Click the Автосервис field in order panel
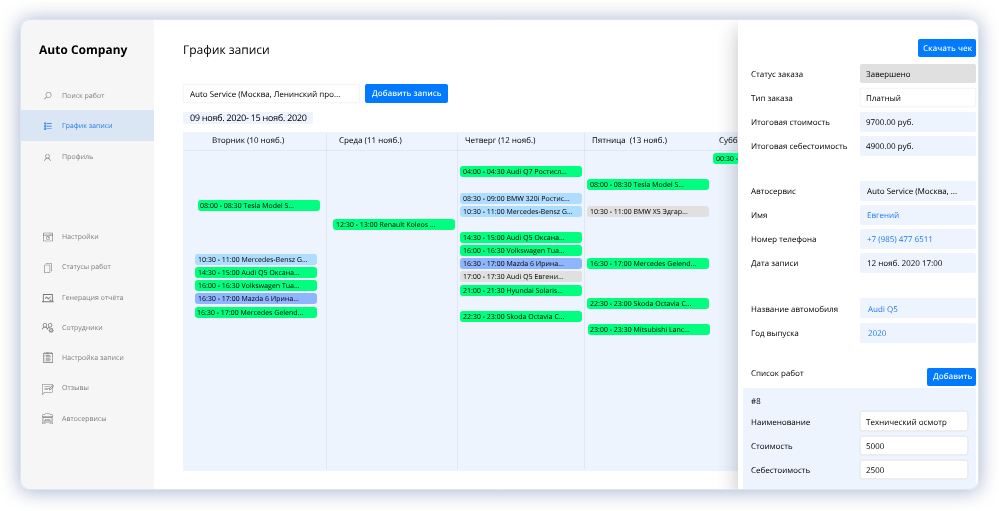 point(917,191)
